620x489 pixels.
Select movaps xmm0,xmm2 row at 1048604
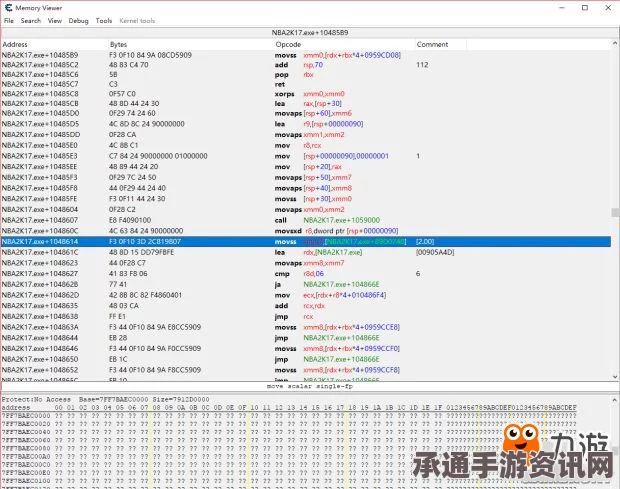pos(306,210)
